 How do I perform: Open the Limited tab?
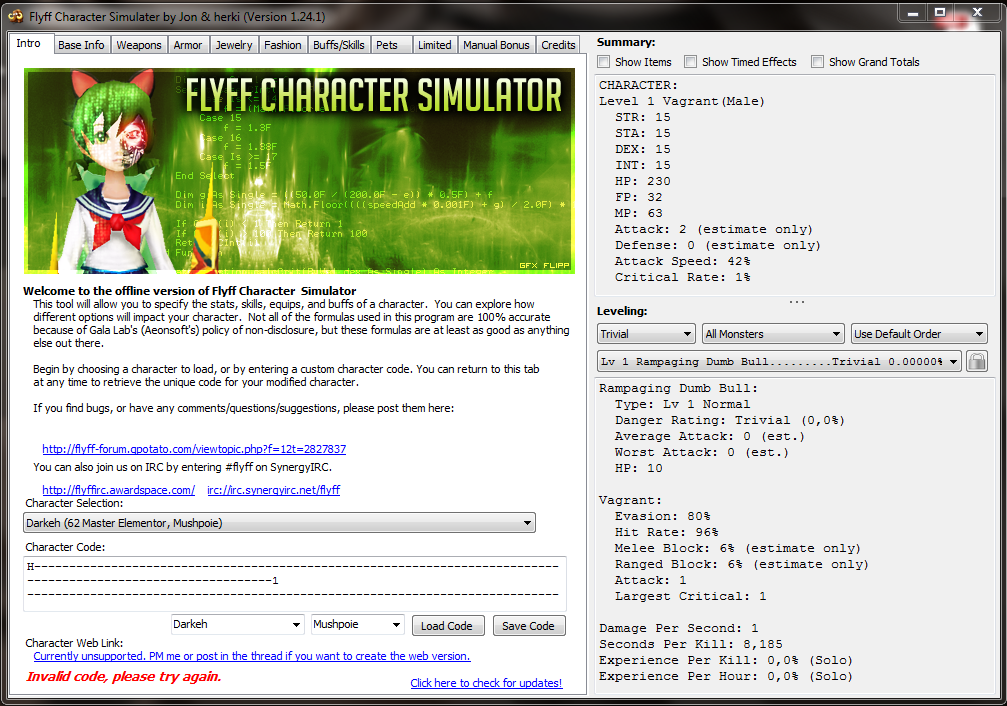click(x=435, y=45)
